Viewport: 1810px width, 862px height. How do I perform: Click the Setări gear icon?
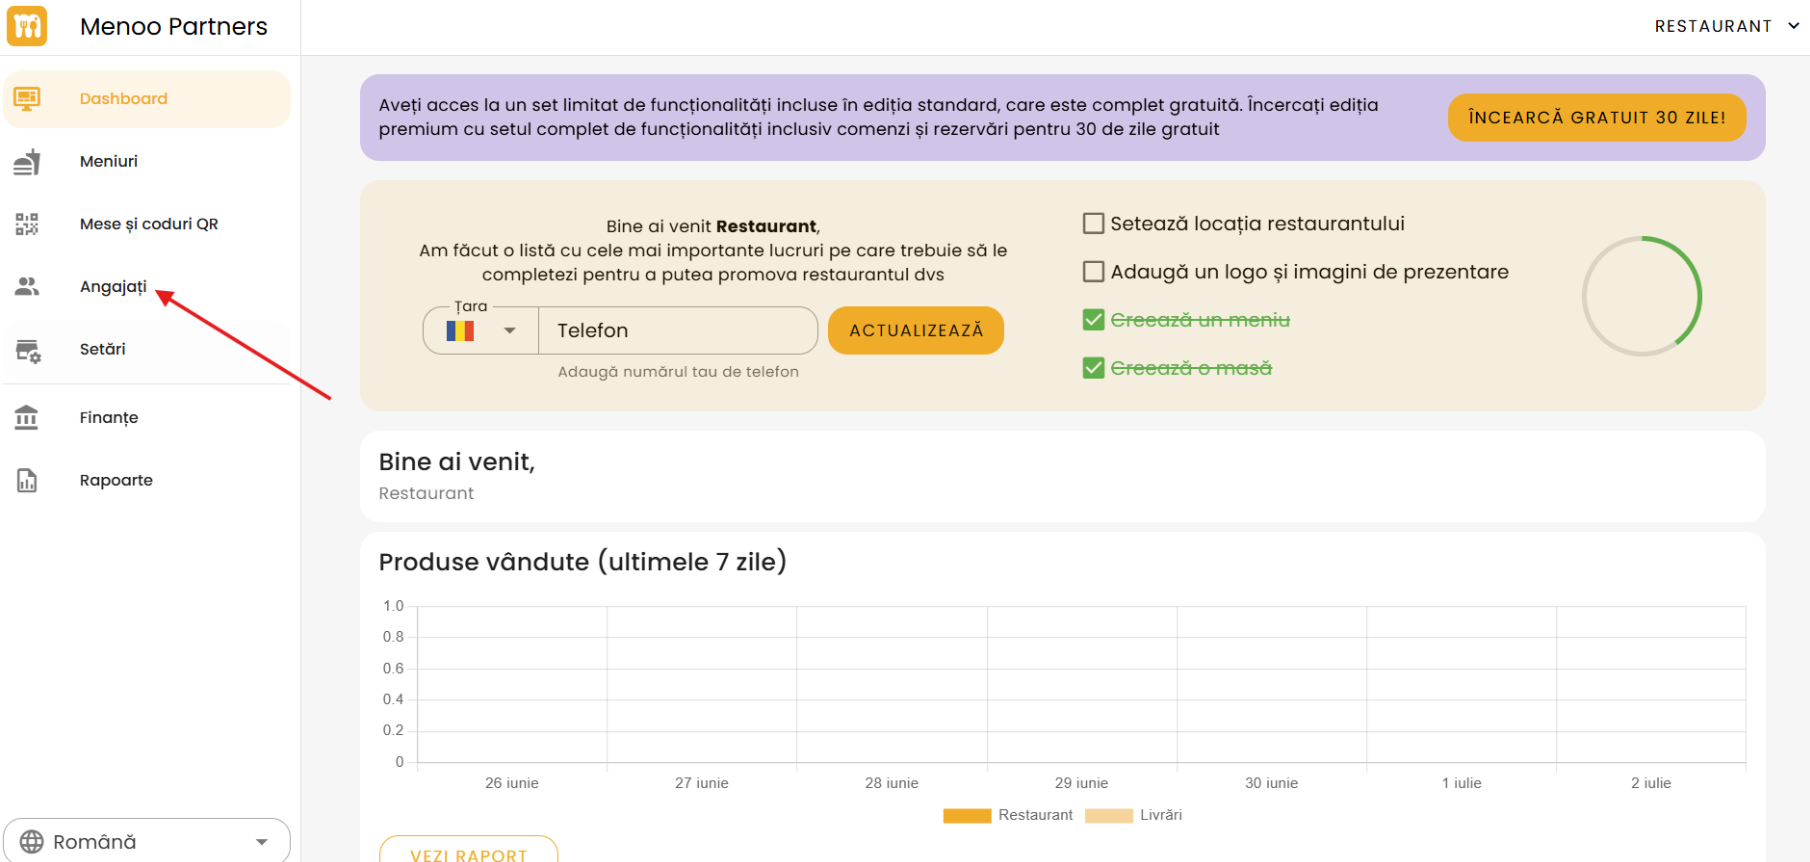(x=27, y=350)
